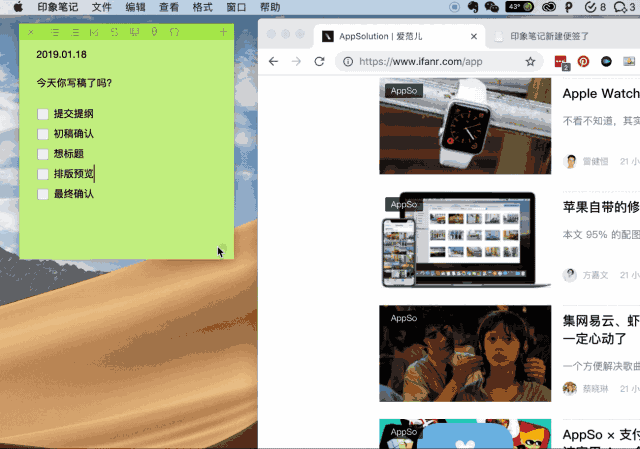Click the WeChat icon in the menu bar

pyautogui.click(x=492, y=7)
